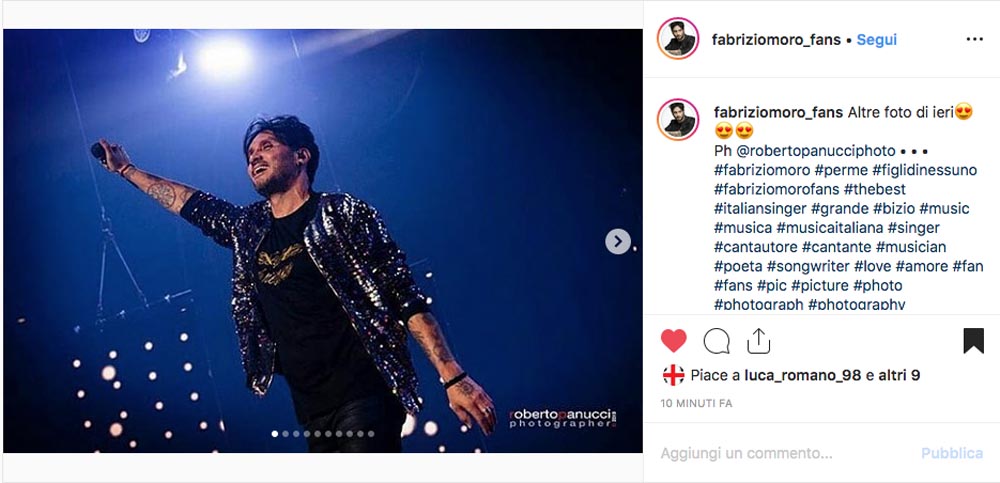Open the fabriziomoro_fans username in the header
The image size is (1000, 483).
(x=776, y=40)
